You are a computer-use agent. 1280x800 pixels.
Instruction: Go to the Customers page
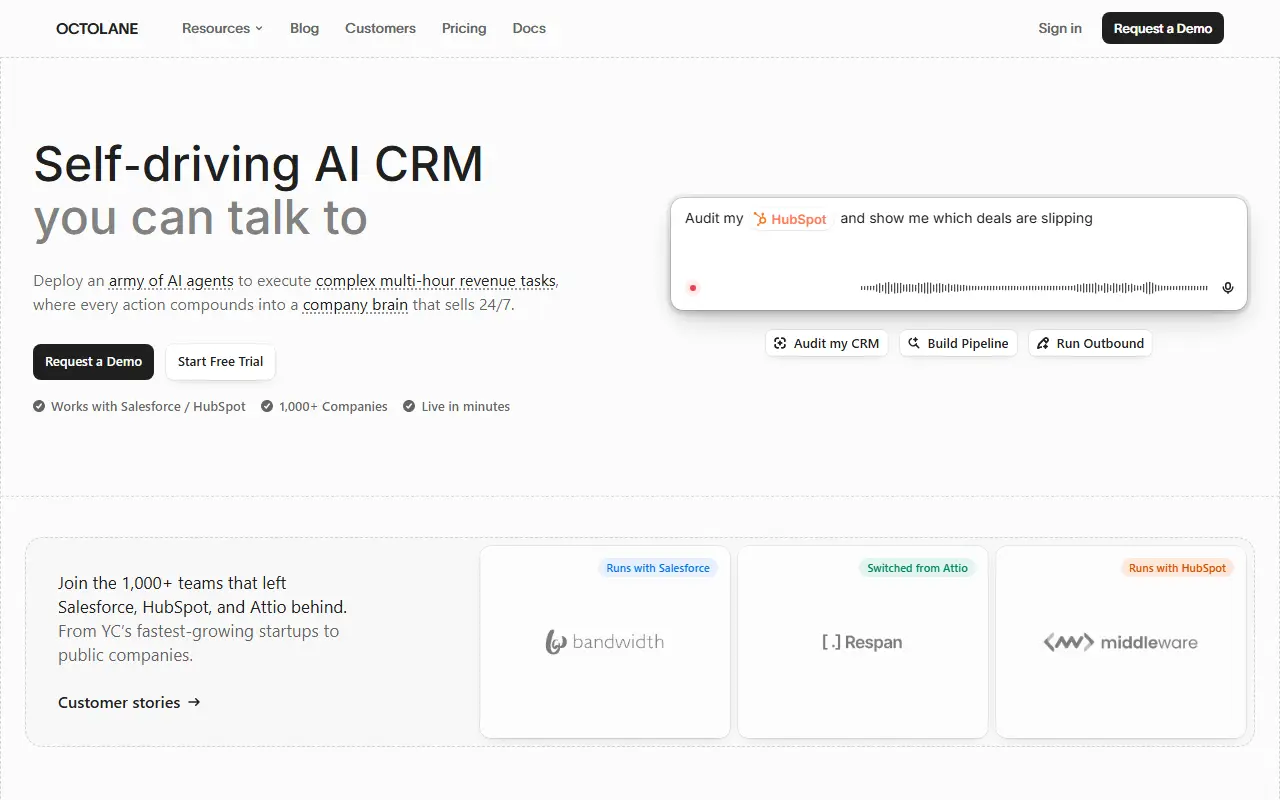380,28
